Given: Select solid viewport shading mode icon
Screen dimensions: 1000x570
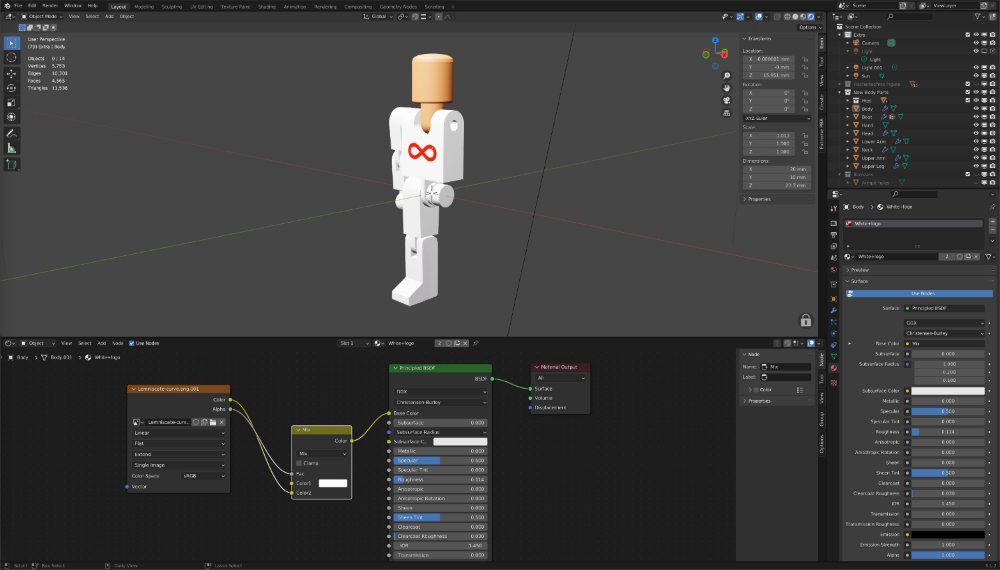Looking at the screenshot, I should click(x=795, y=17).
